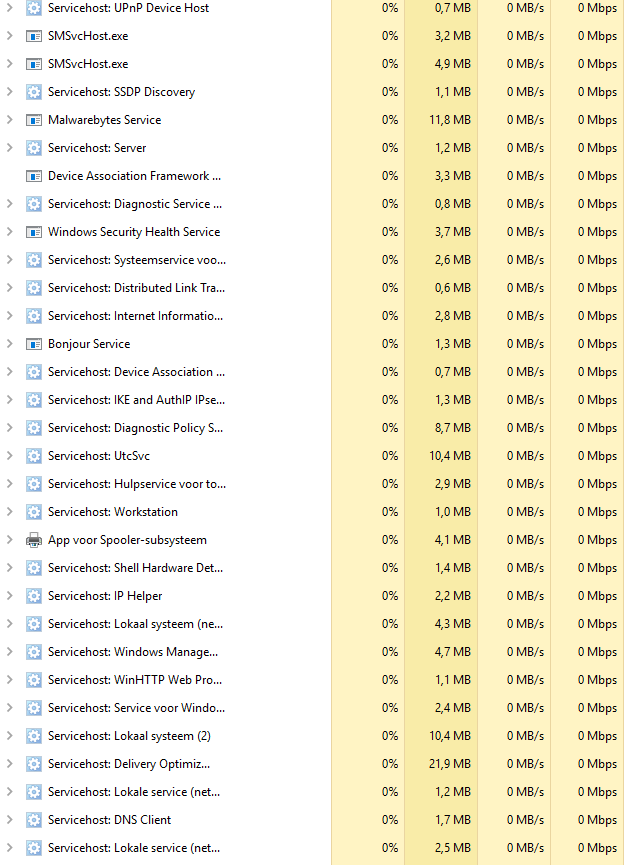
Task: Click the gear icon for Servicehost: DNS Client
Action: (34, 820)
